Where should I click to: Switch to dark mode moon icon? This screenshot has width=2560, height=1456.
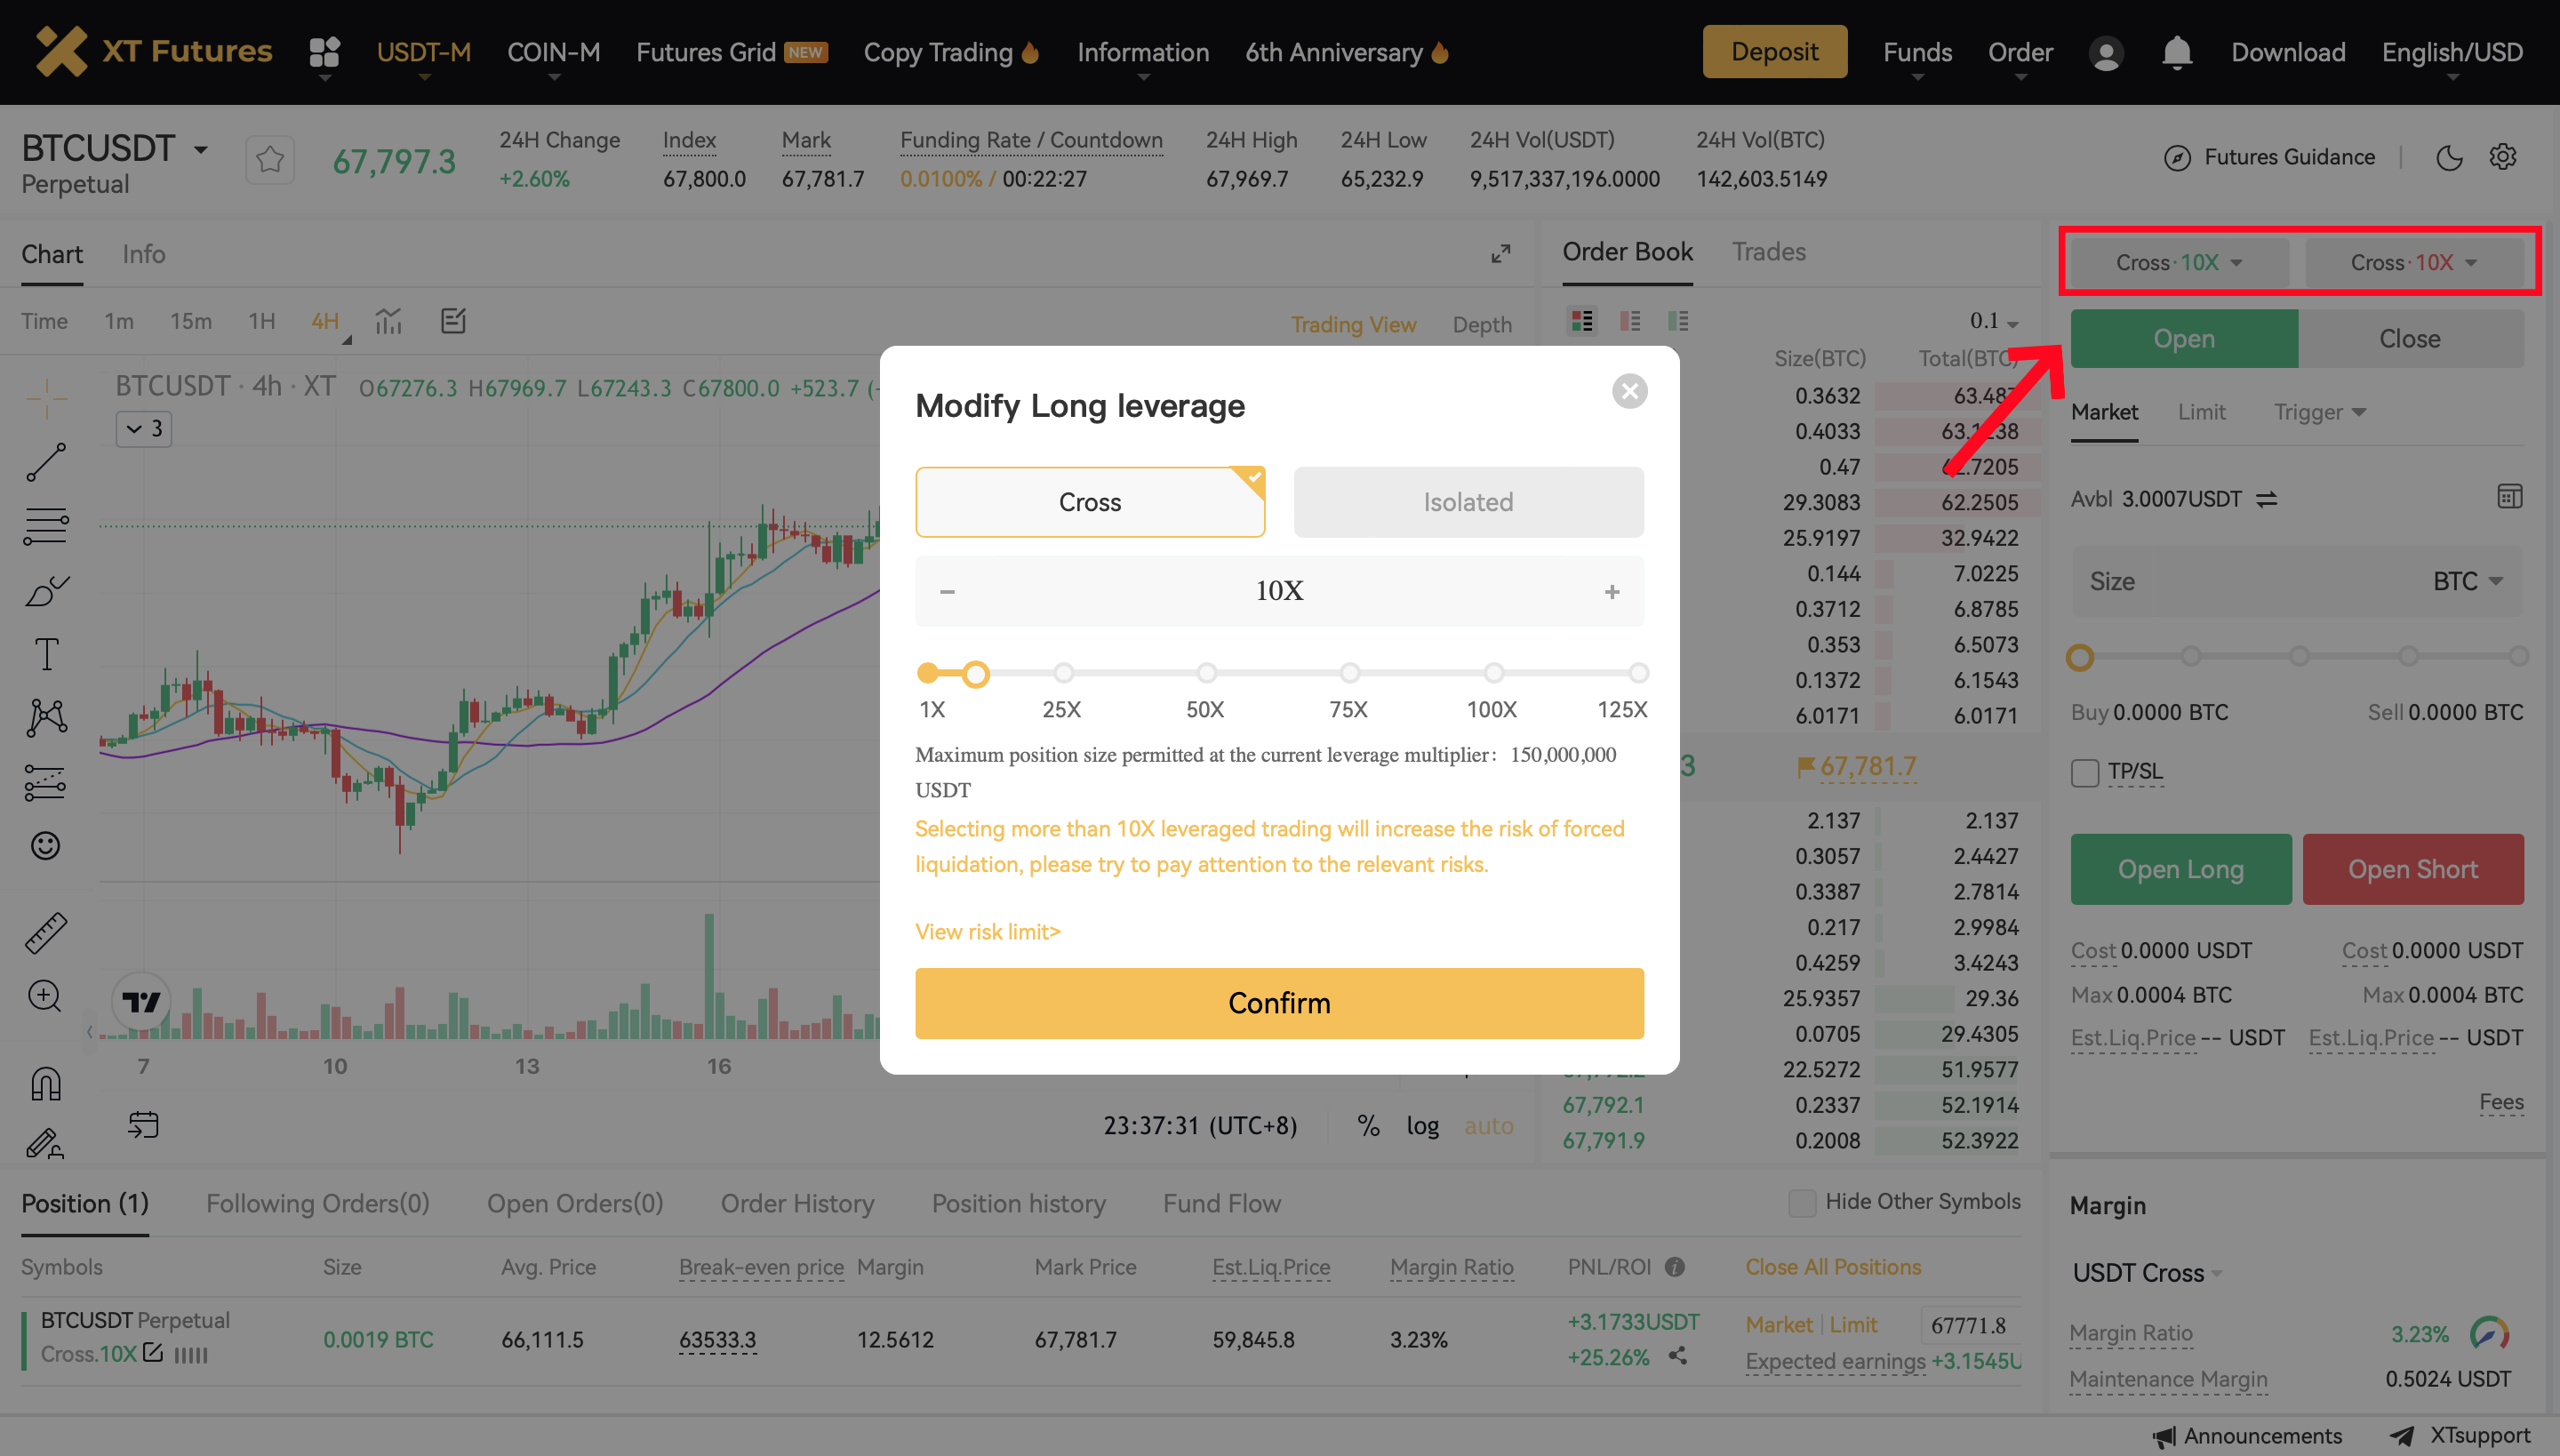2449,157
